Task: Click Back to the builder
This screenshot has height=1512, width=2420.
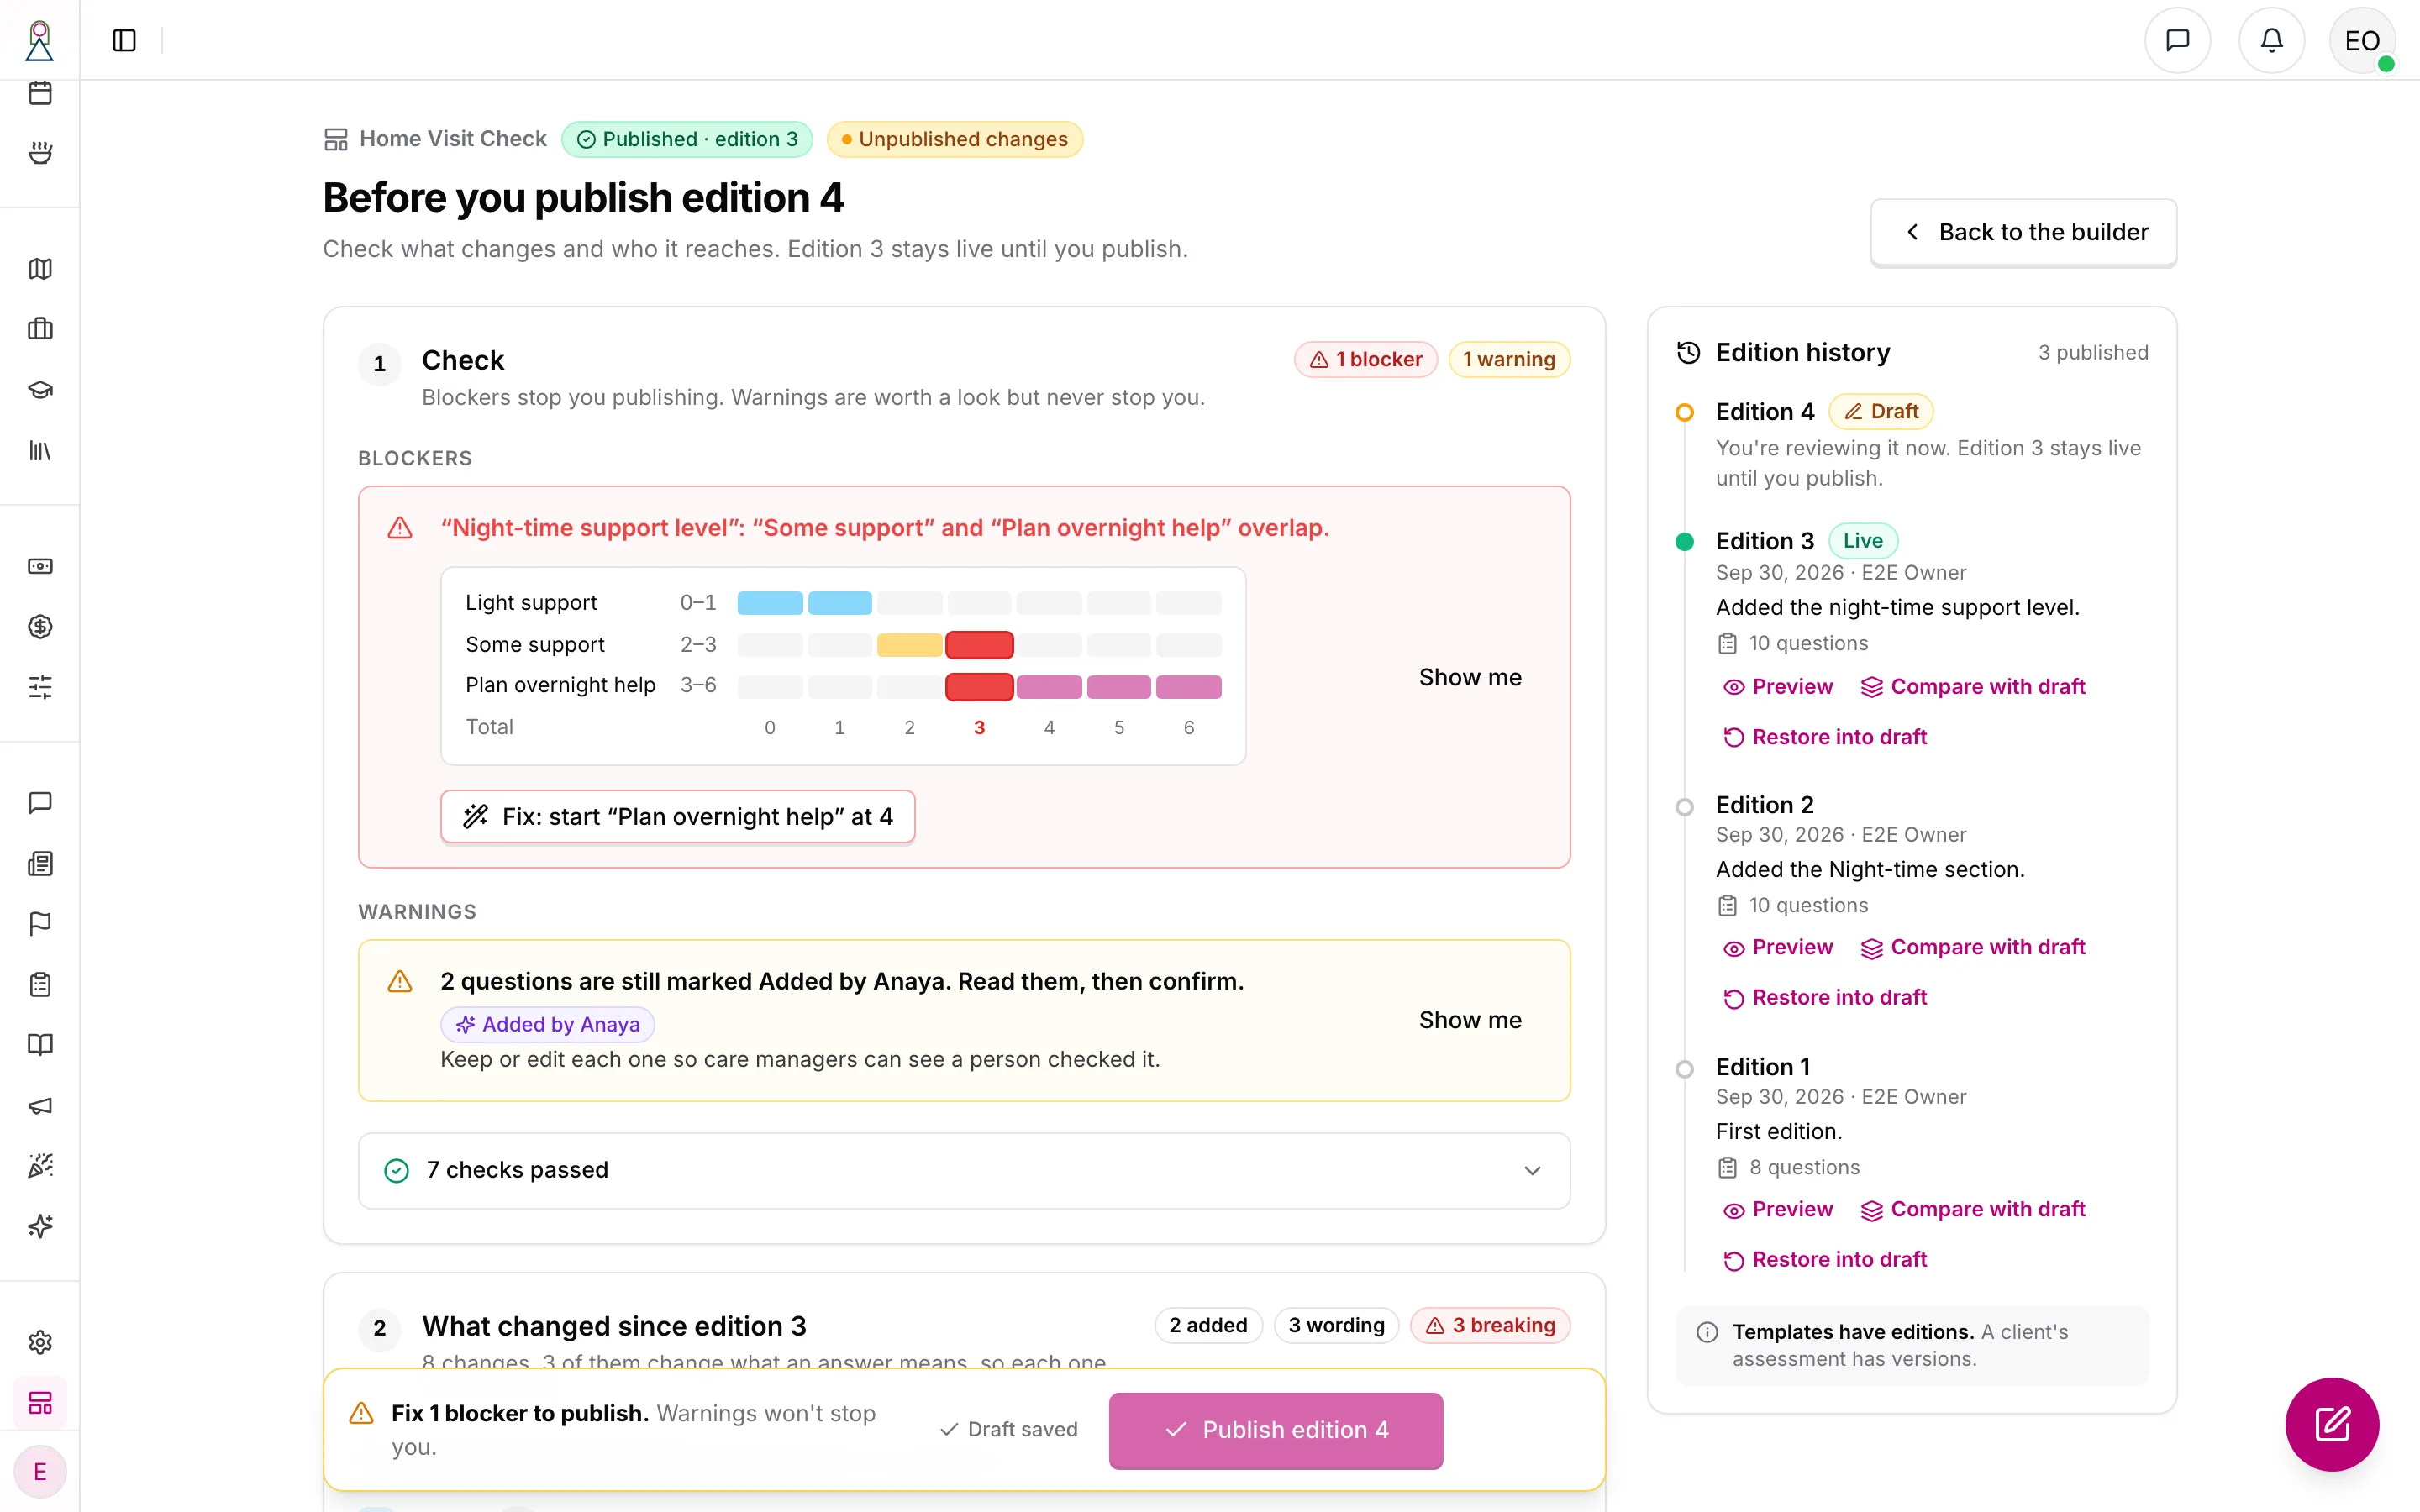Action: point(2023,232)
